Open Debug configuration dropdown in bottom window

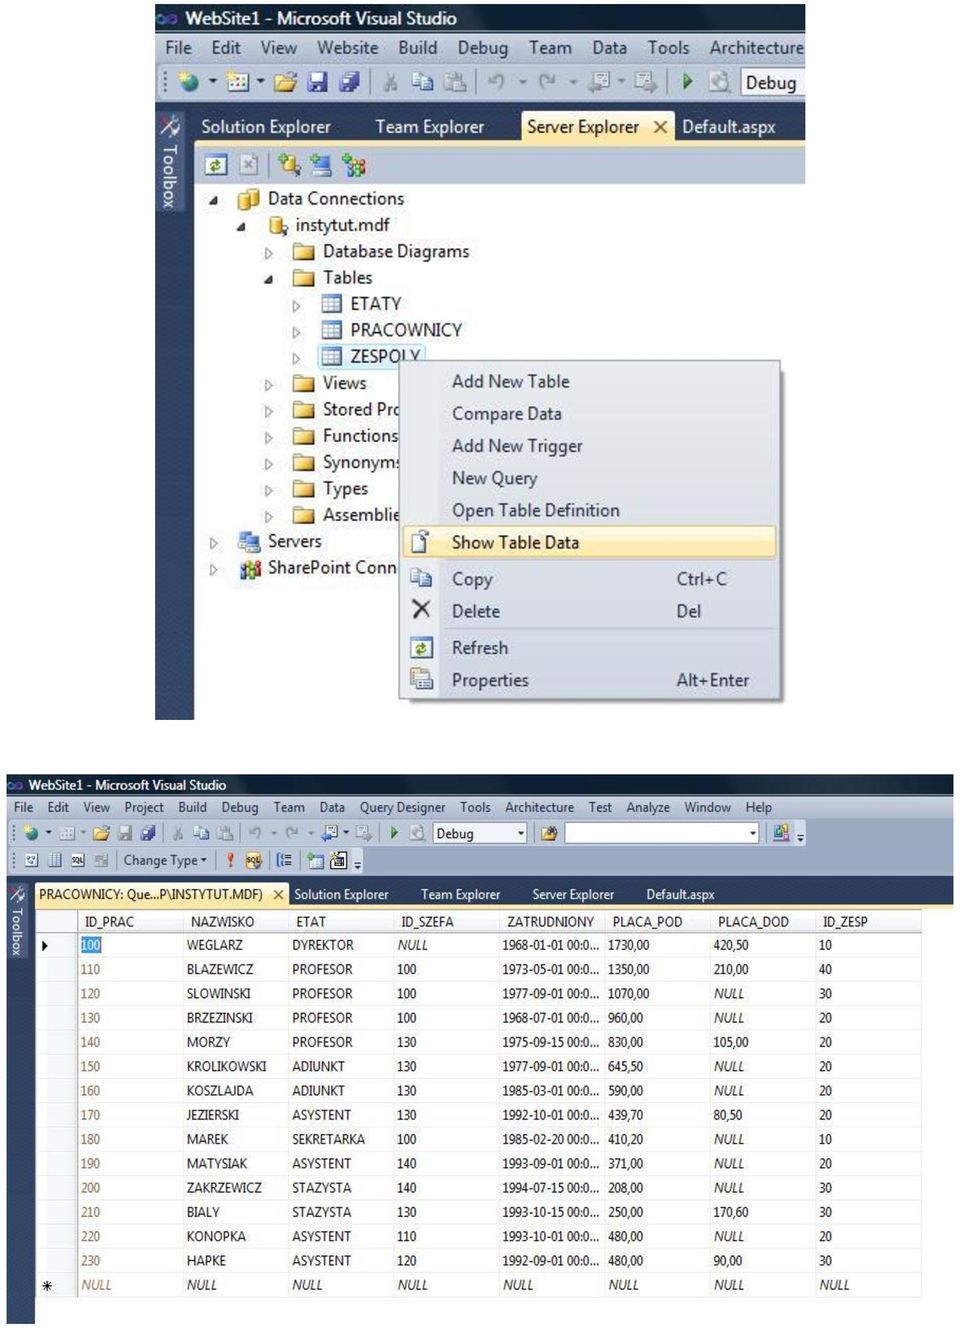click(x=521, y=833)
